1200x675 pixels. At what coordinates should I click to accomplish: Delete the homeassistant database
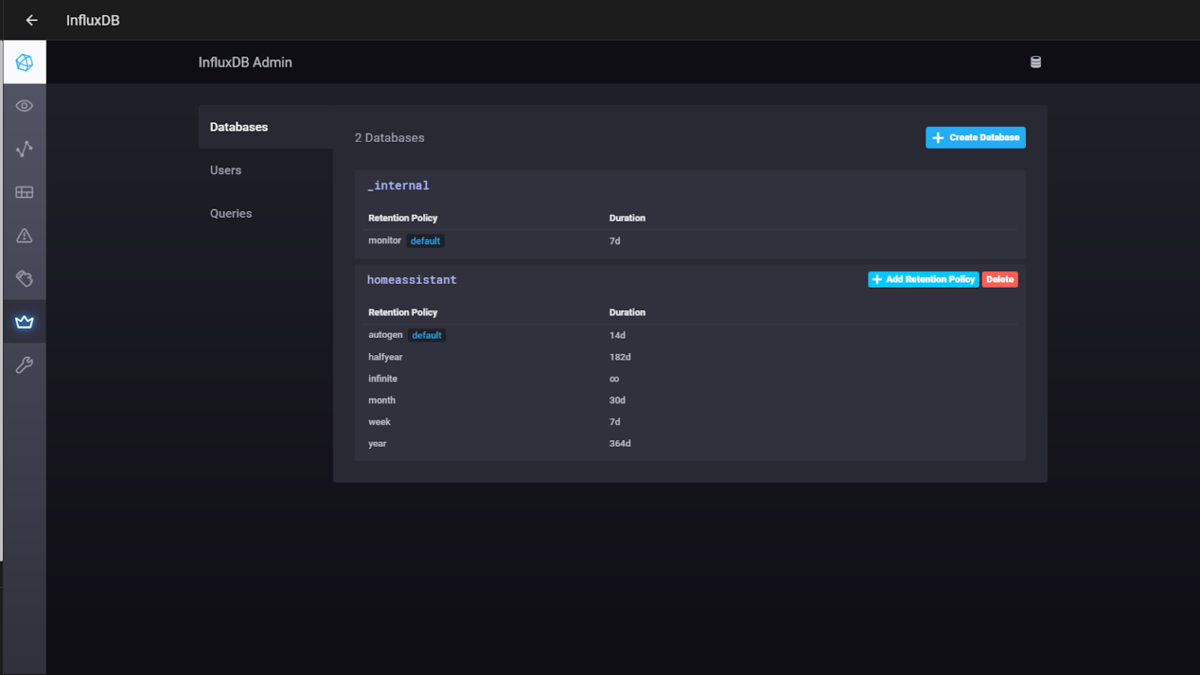point(999,279)
